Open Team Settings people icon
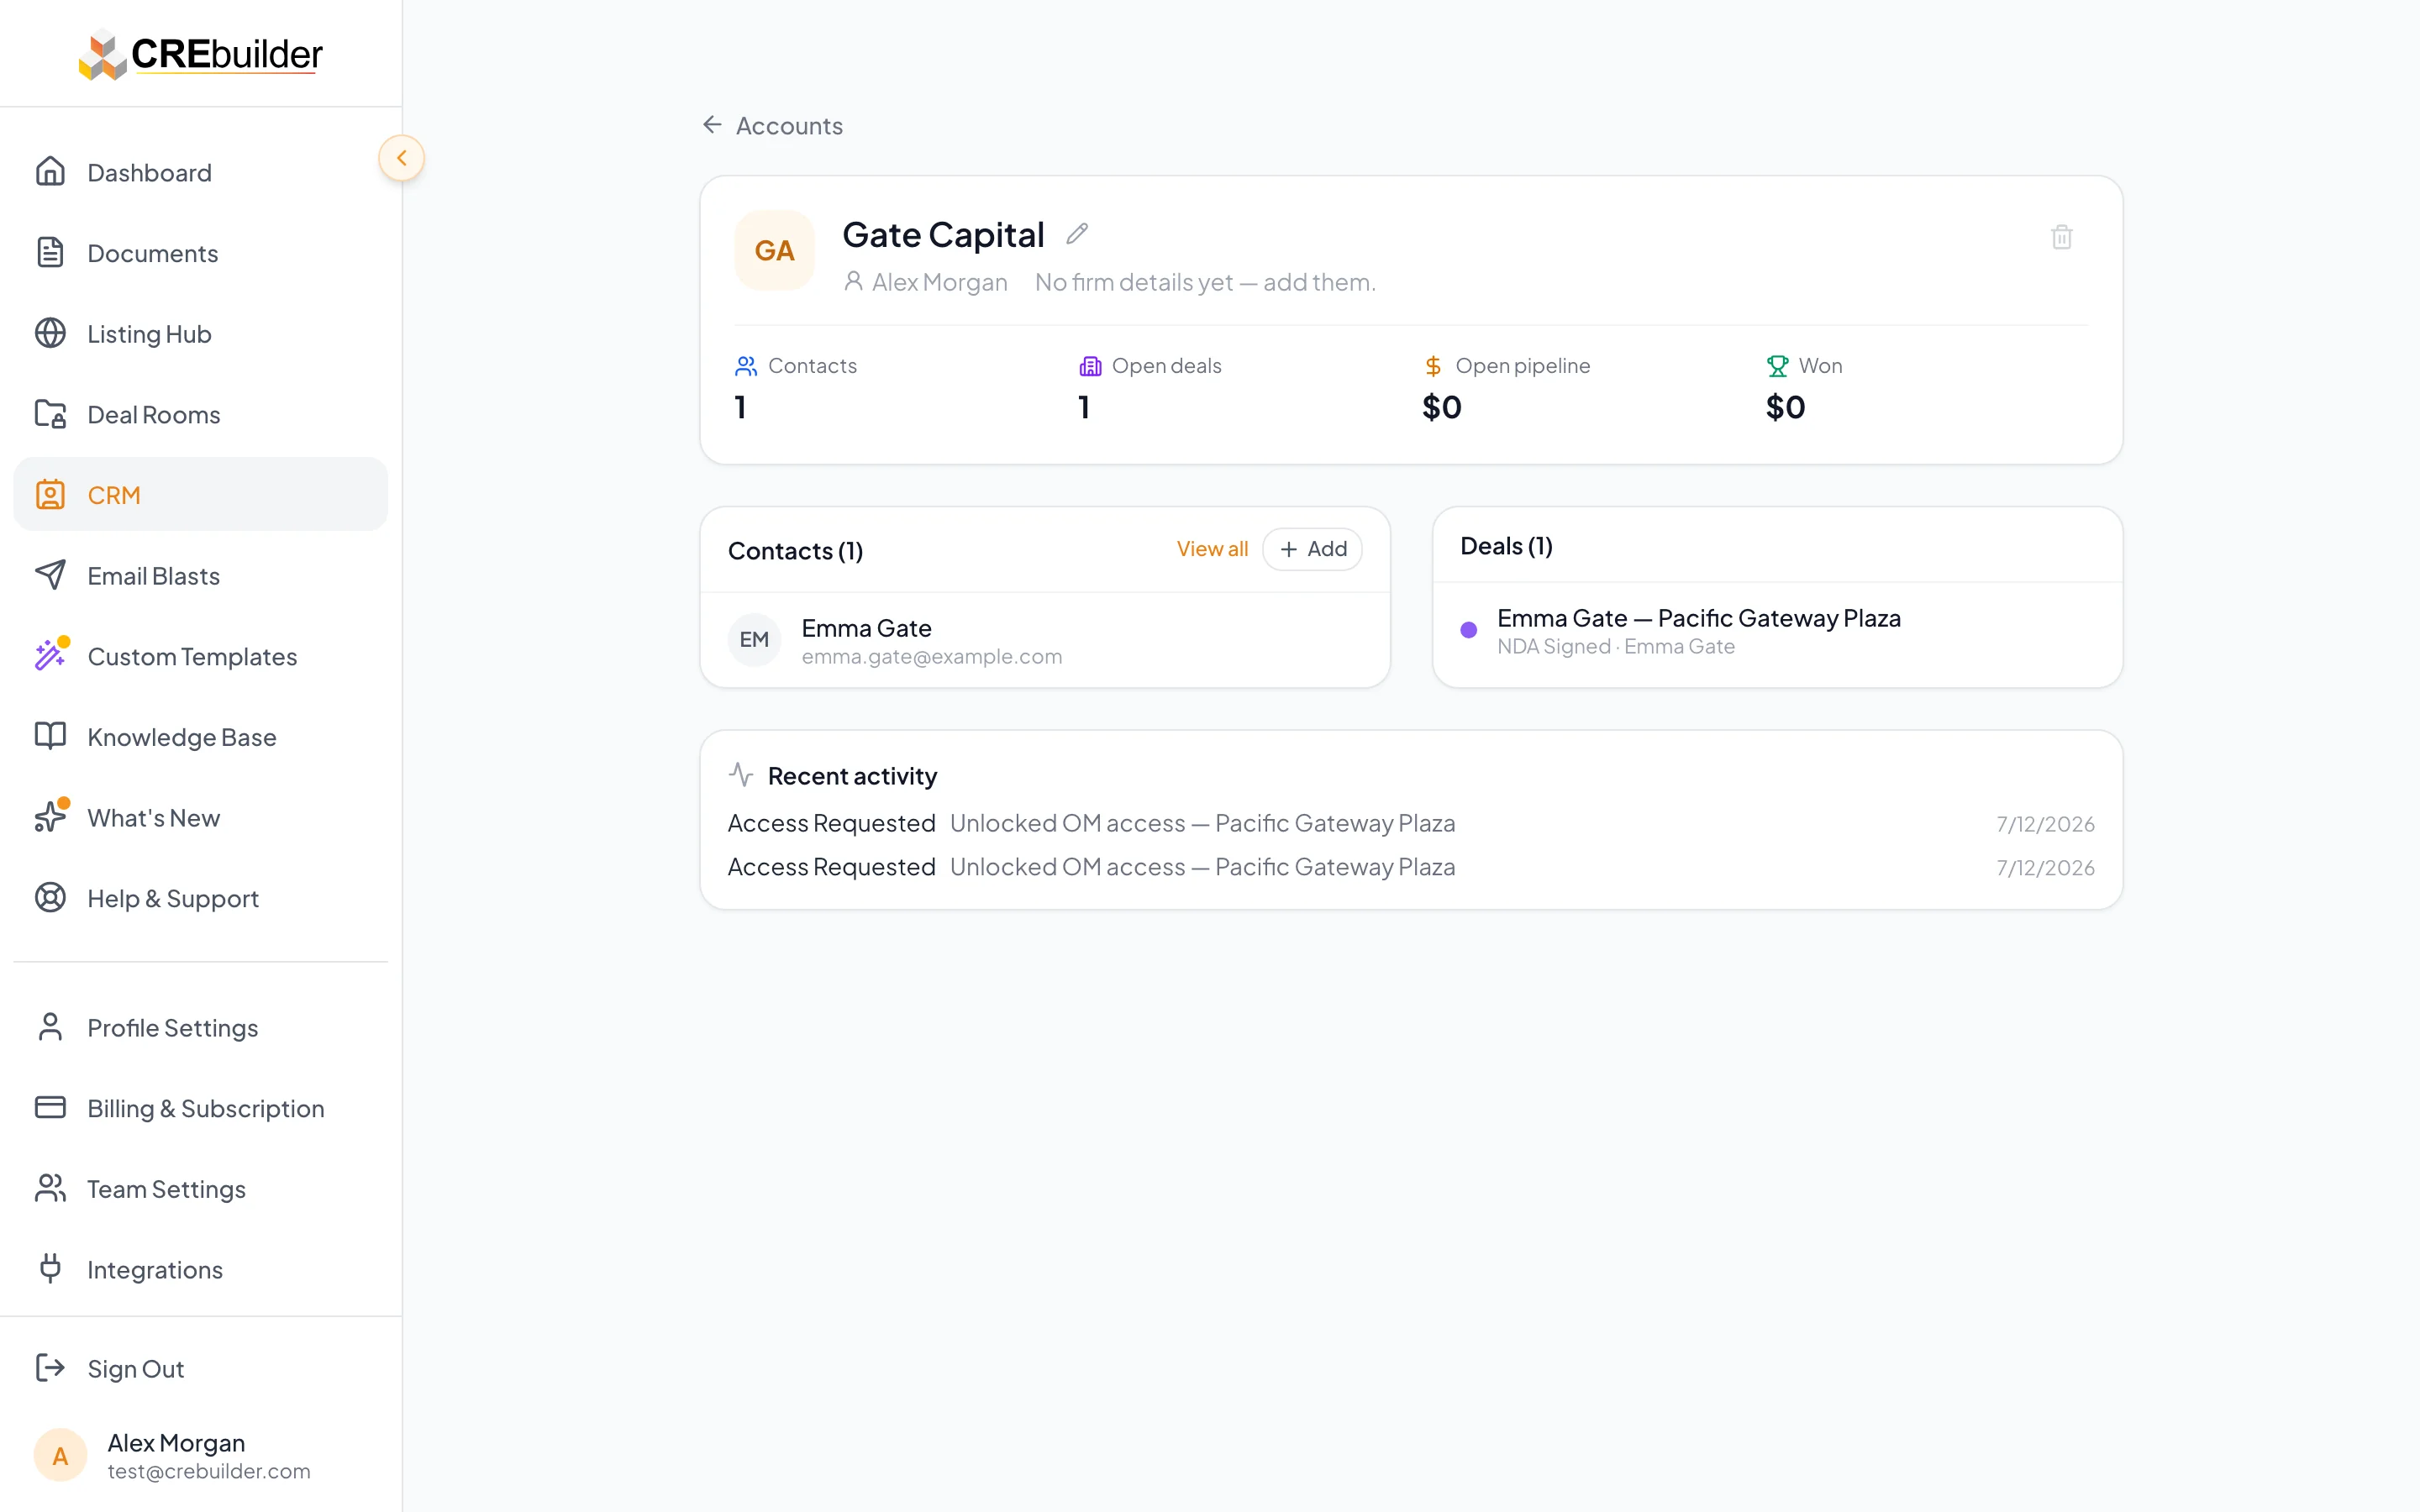The height and width of the screenshot is (1512, 2420). (50, 1189)
